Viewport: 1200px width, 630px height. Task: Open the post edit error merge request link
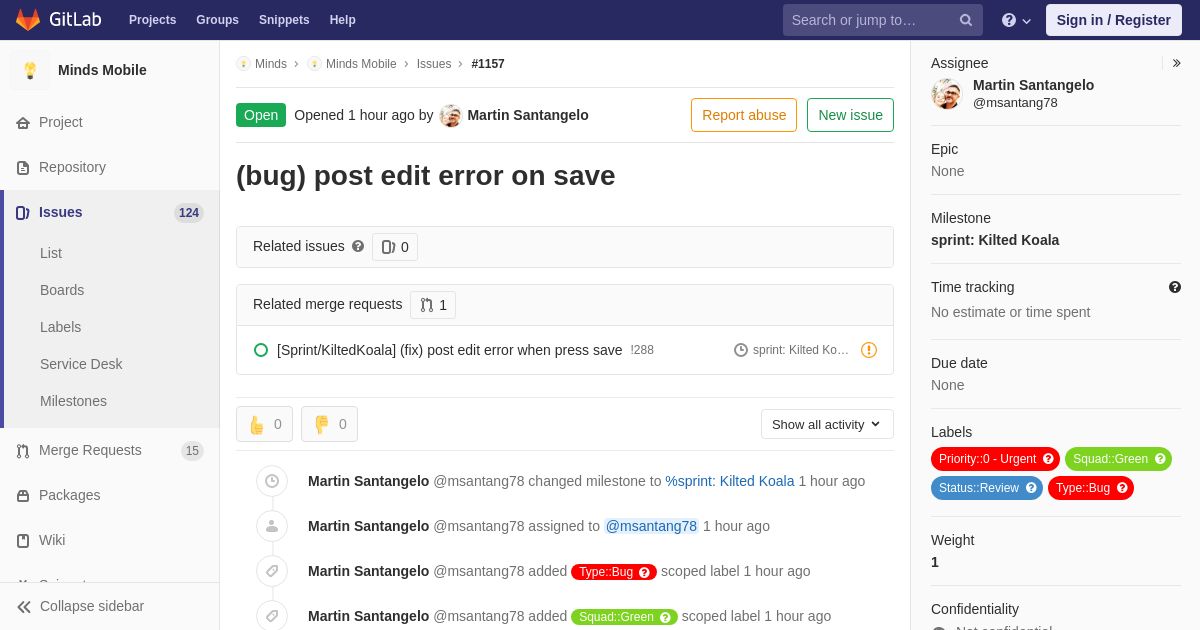pyautogui.click(x=450, y=350)
